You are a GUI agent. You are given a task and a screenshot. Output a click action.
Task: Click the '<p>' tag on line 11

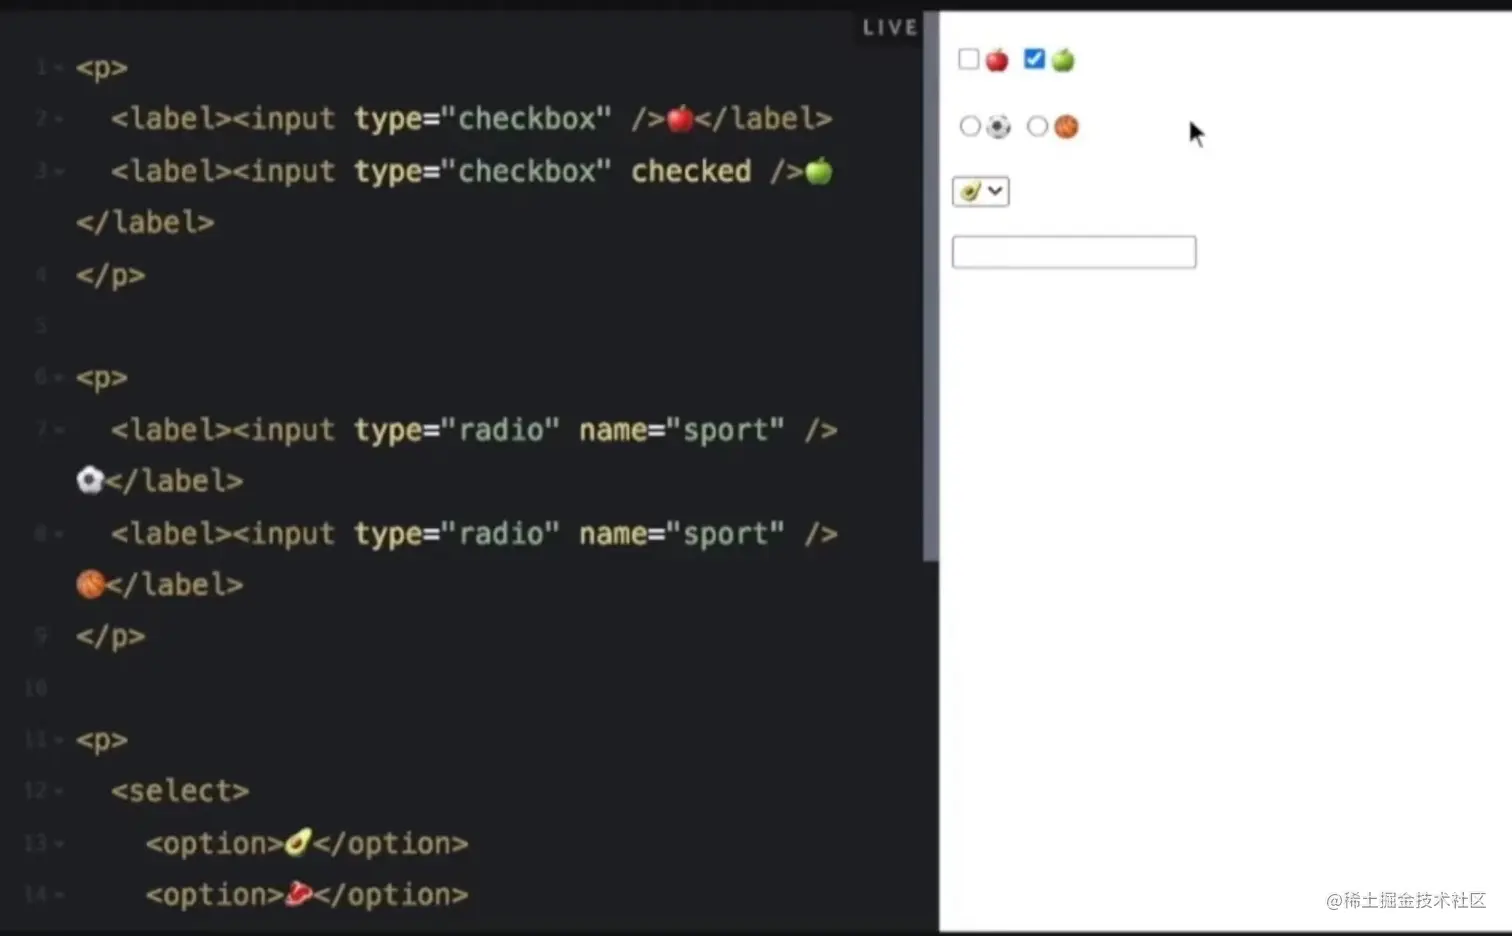click(x=102, y=741)
